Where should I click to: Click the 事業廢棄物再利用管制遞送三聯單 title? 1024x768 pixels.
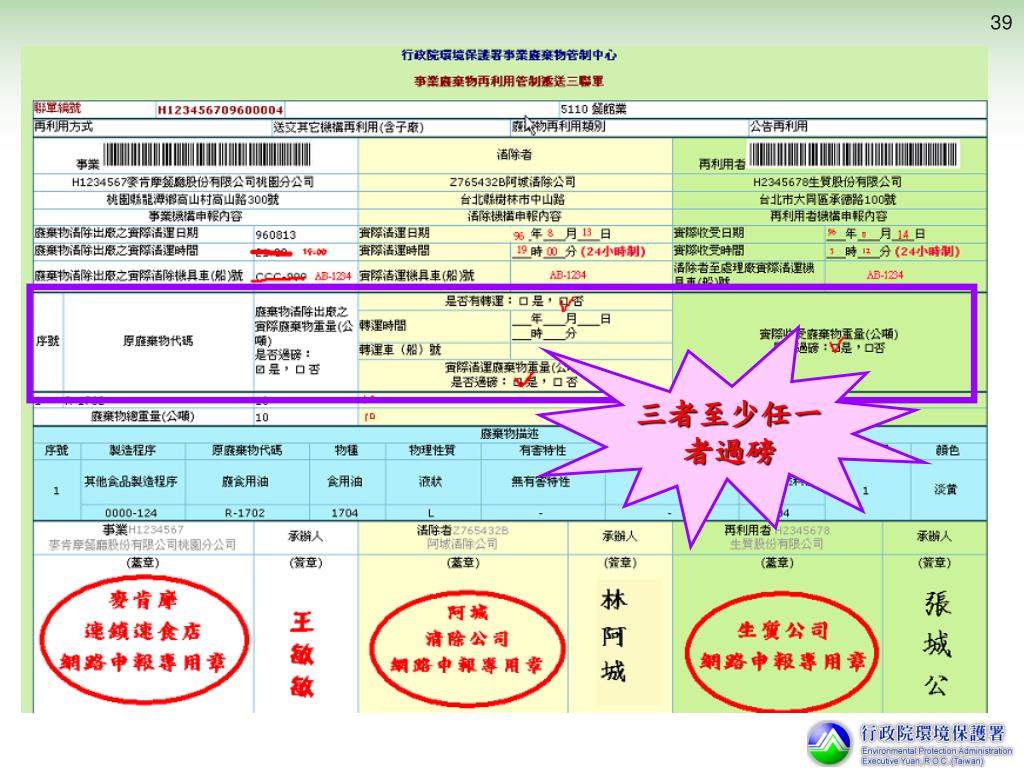click(x=509, y=82)
